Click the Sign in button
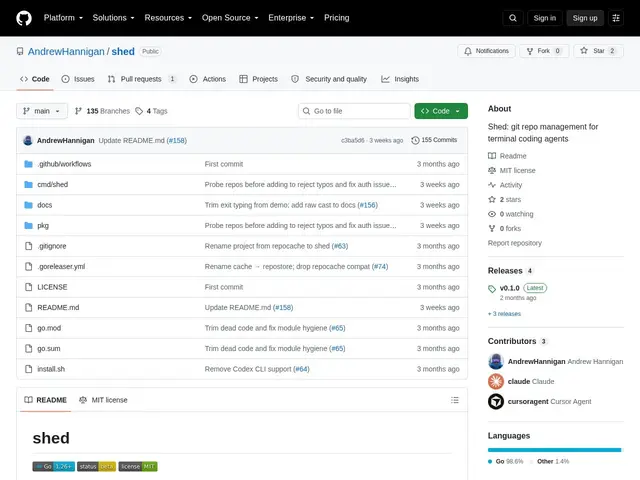Screen dimensions: 640x480 click(544, 18)
